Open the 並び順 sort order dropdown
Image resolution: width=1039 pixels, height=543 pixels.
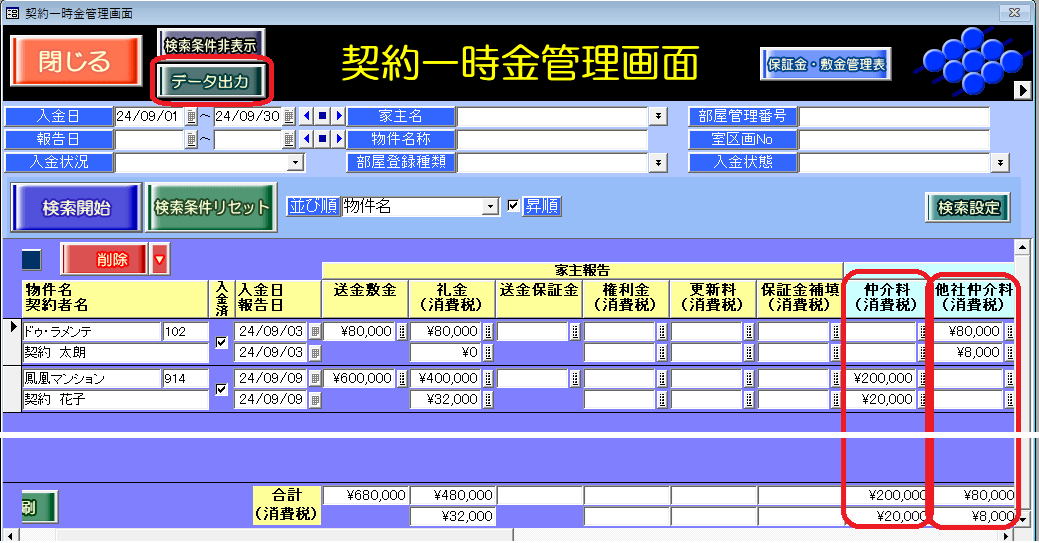(490, 206)
